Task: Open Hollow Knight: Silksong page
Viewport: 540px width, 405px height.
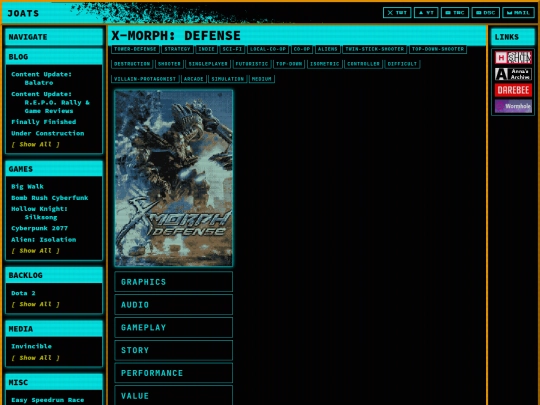Action: [39, 213]
